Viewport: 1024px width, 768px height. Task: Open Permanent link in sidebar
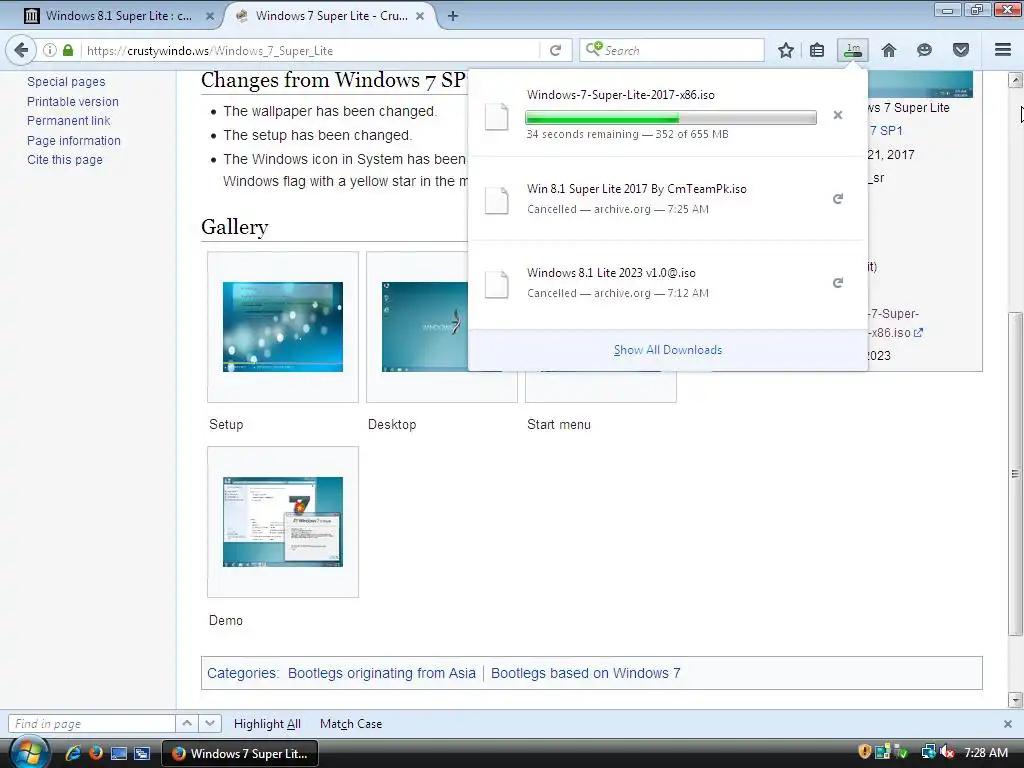tap(69, 121)
